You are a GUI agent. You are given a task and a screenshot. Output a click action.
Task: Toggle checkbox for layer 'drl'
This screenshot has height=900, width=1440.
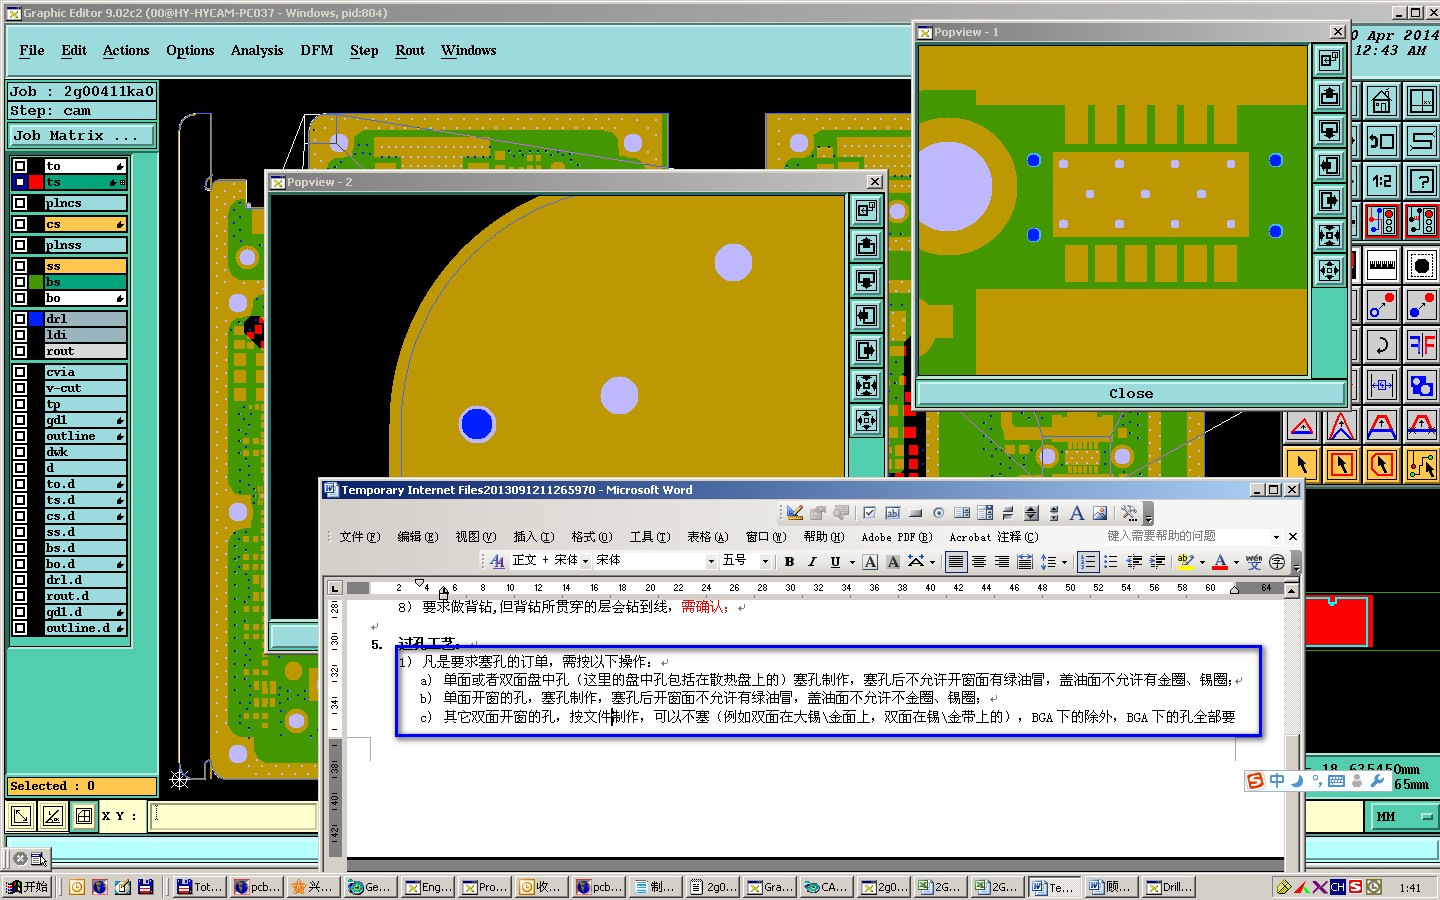click(20, 319)
